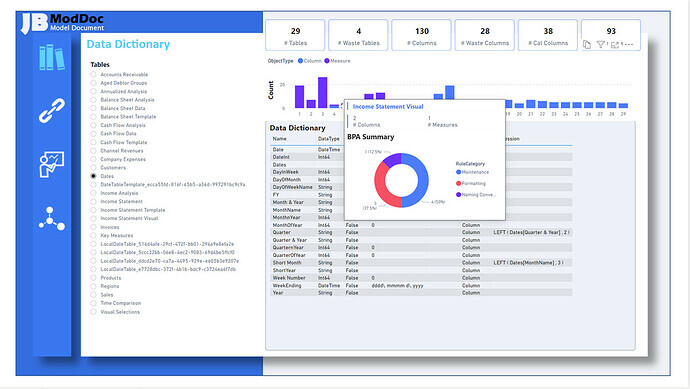Click the 28 Waste Columns card
This screenshot has width=690, height=389.
coord(484,35)
